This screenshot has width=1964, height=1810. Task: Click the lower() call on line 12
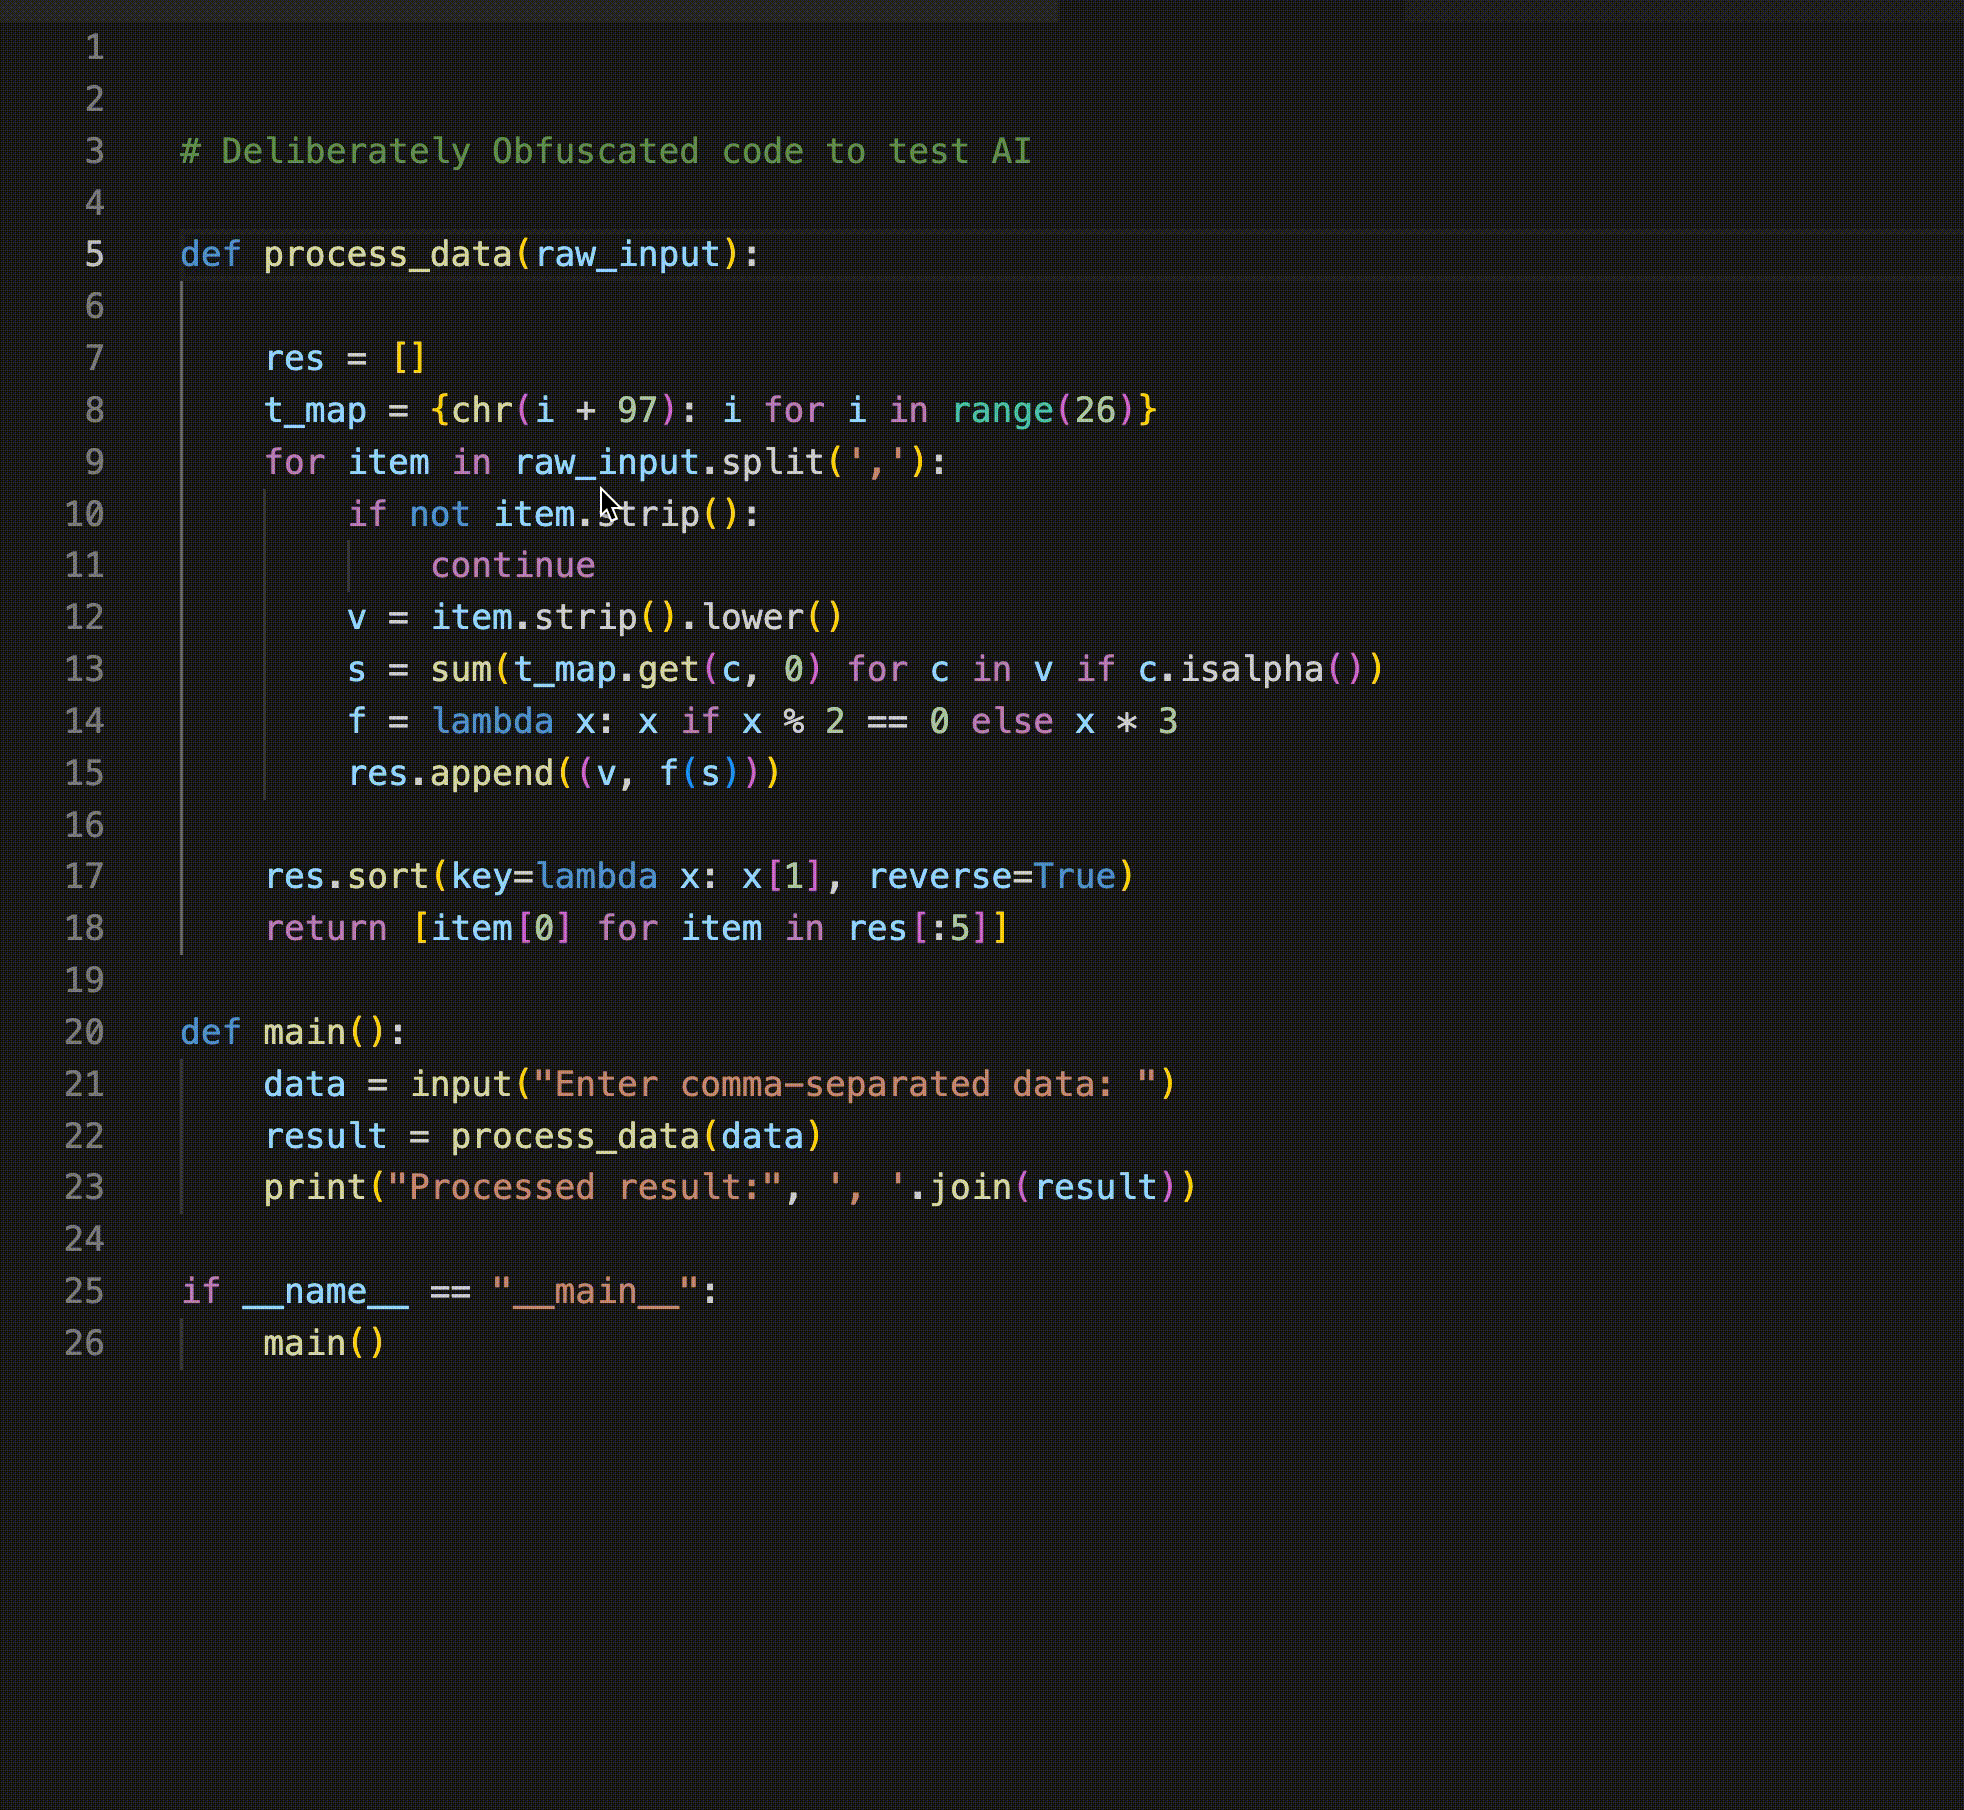[x=771, y=617]
